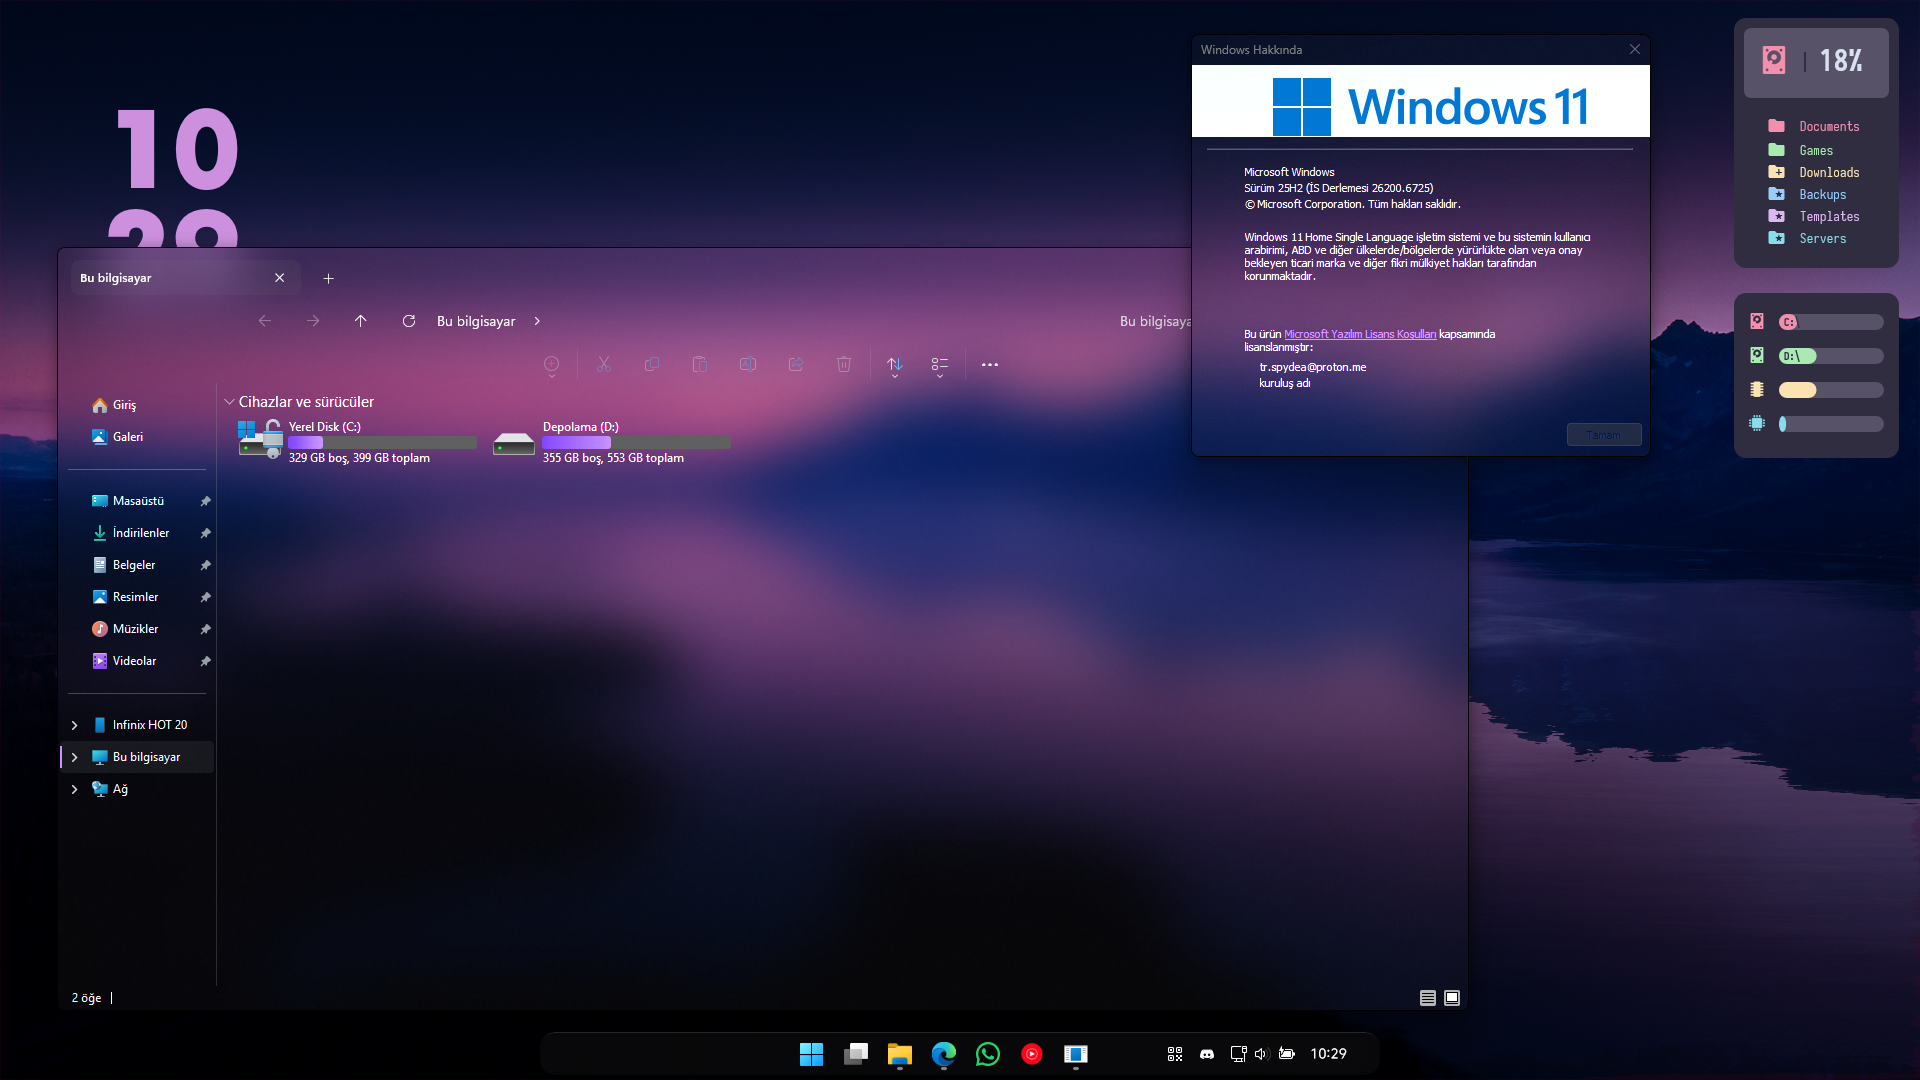Click the Paste toolbar icon
The width and height of the screenshot is (1920, 1080).
tap(700, 365)
